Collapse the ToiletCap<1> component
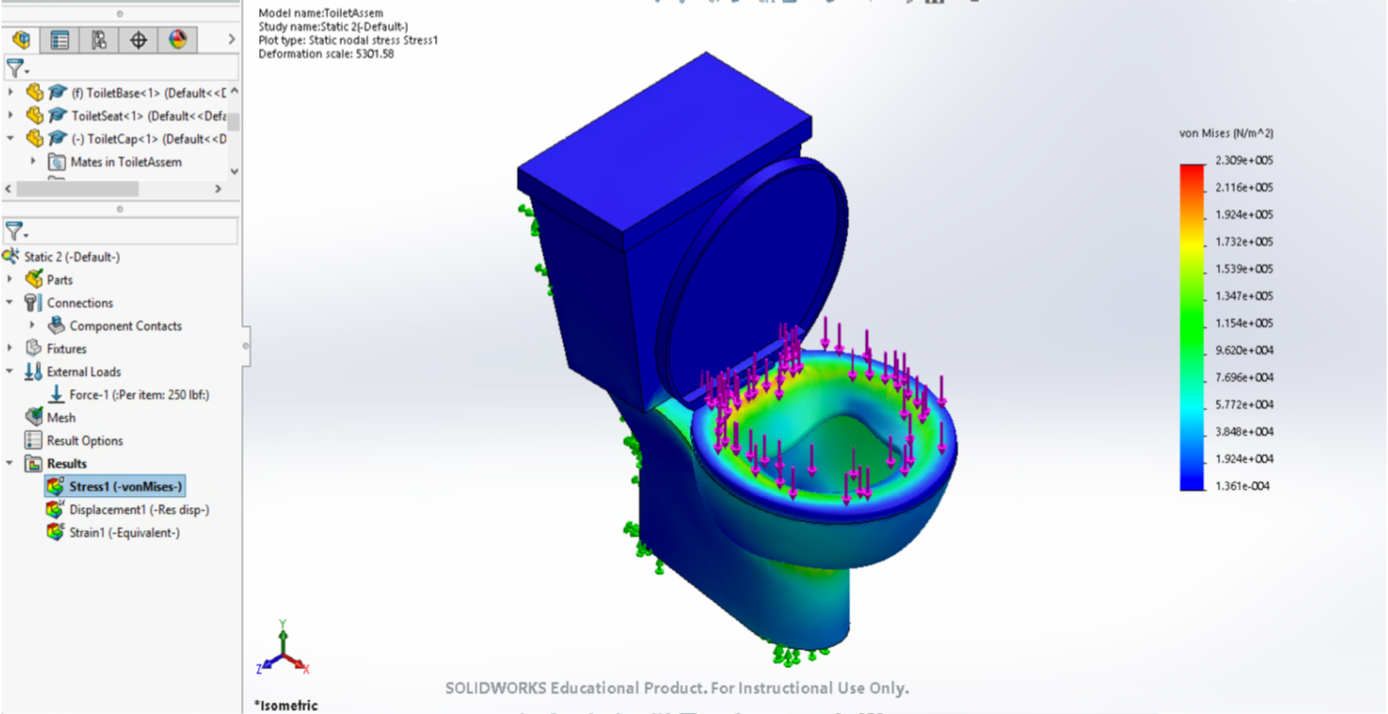This screenshot has height=714, width=1388. point(10,138)
